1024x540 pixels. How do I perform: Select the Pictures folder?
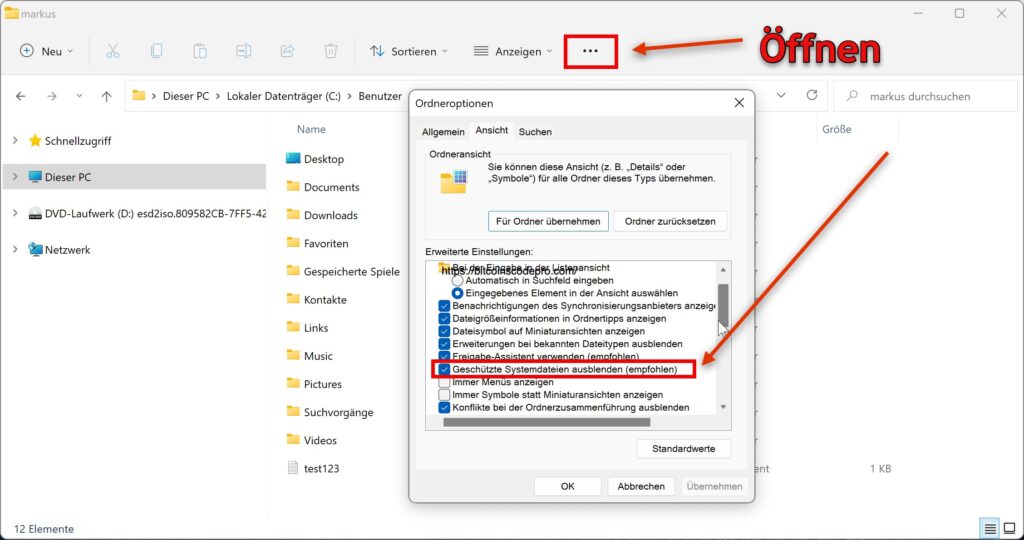[314, 384]
